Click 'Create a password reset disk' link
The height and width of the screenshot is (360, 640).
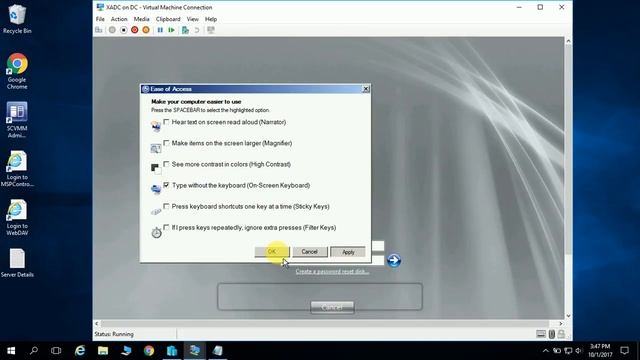(332, 271)
